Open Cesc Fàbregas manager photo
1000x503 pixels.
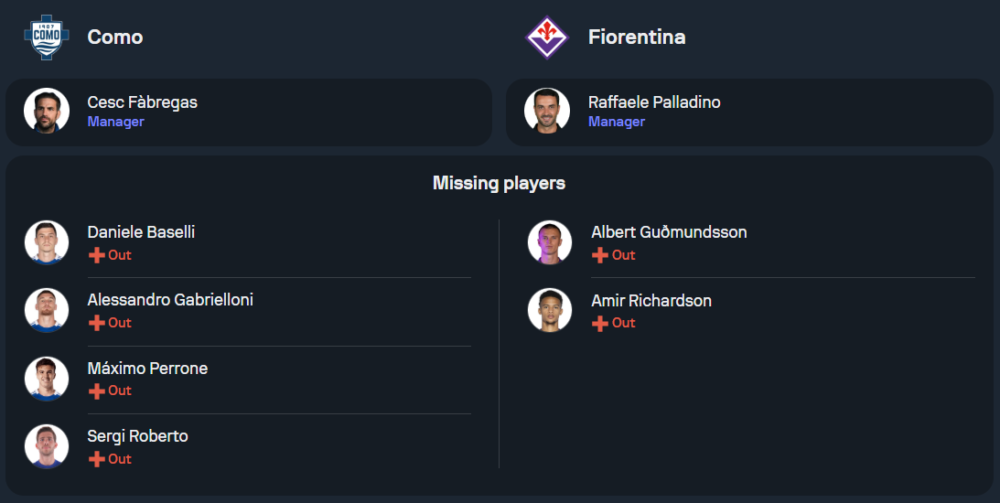[47, 111]
